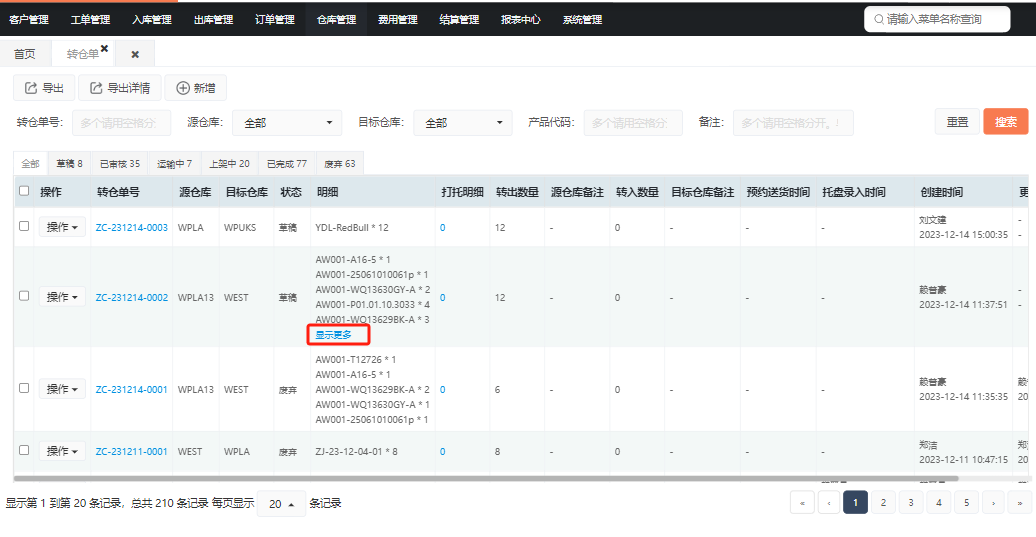Check the row ZC-231214-0003 checkbox
The image size is (1036, 537).
click(24, 226)
